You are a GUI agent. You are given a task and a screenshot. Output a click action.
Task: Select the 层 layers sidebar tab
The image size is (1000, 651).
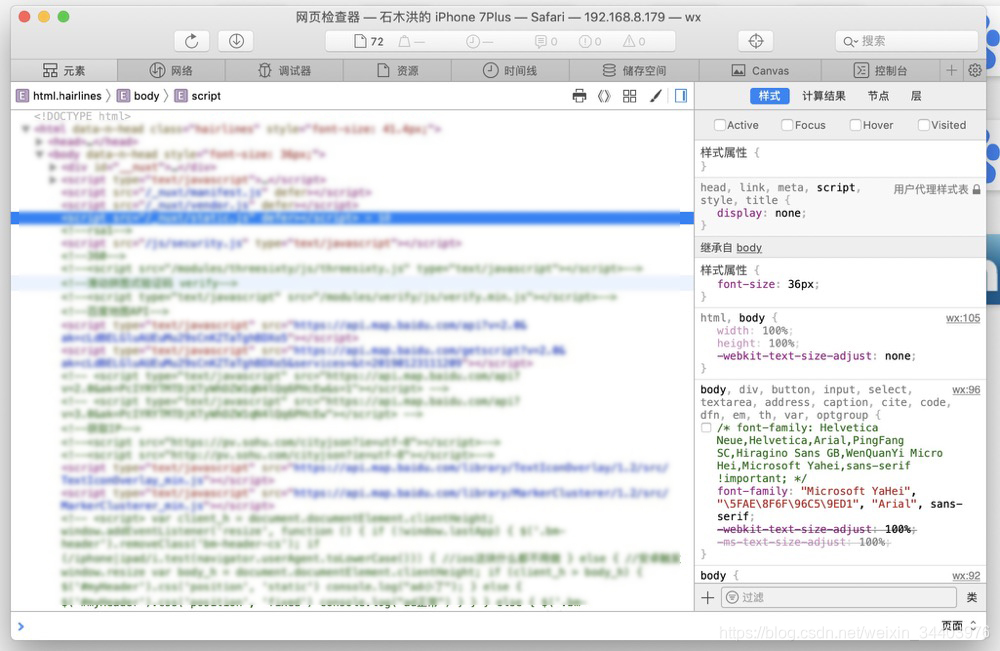[x=916, y=96]
